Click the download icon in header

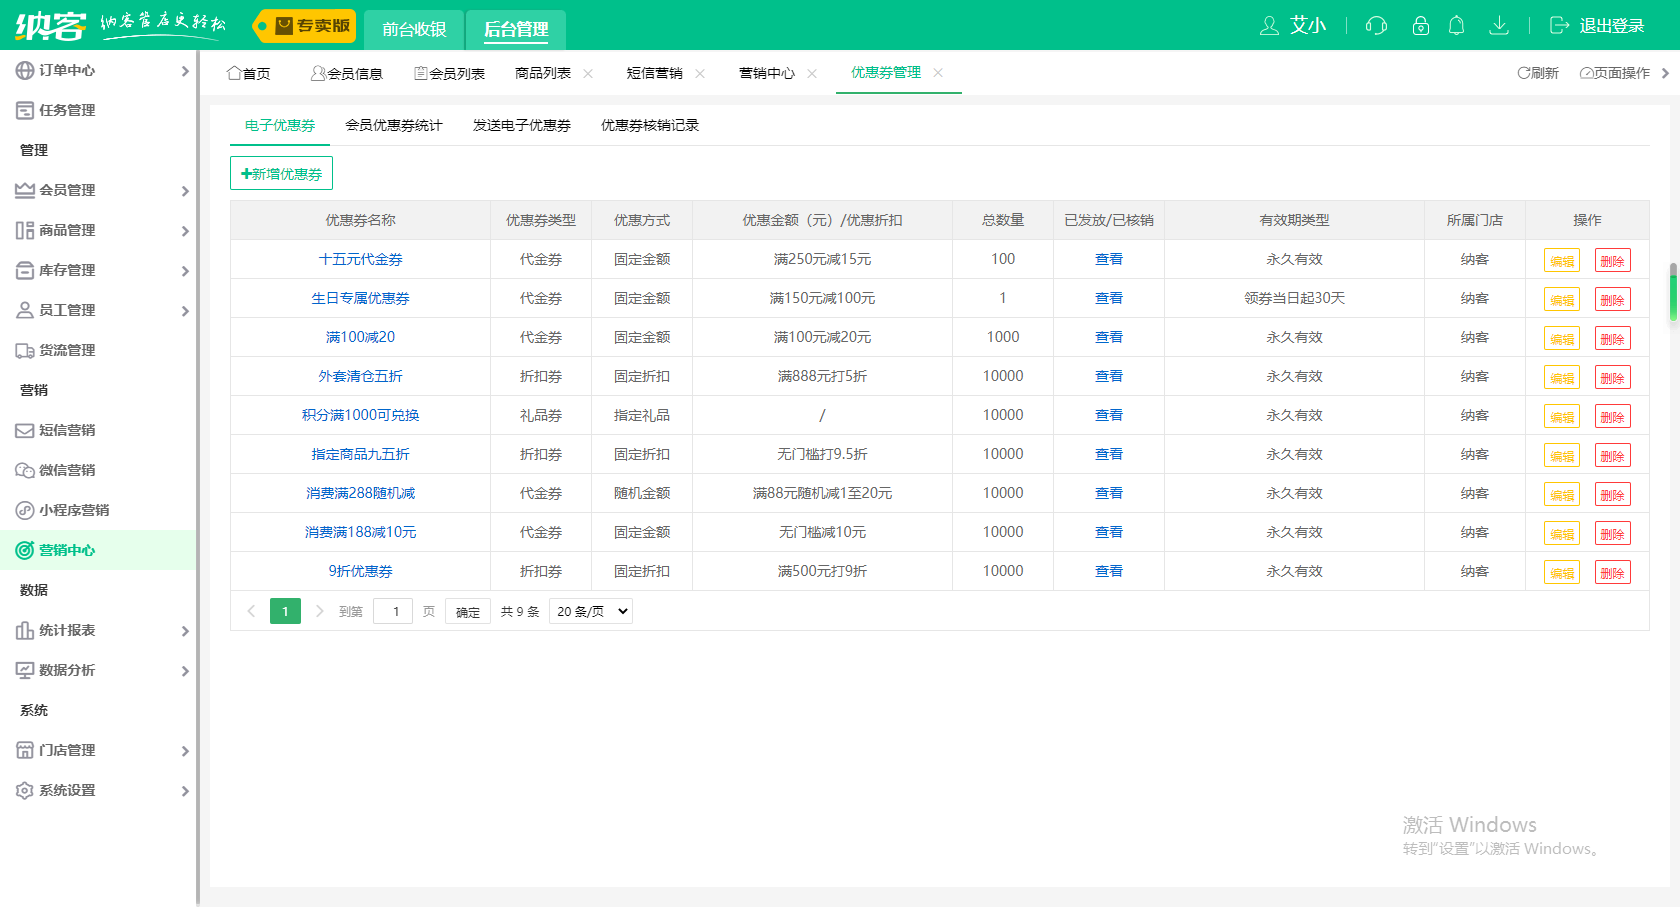point(1498,26)
